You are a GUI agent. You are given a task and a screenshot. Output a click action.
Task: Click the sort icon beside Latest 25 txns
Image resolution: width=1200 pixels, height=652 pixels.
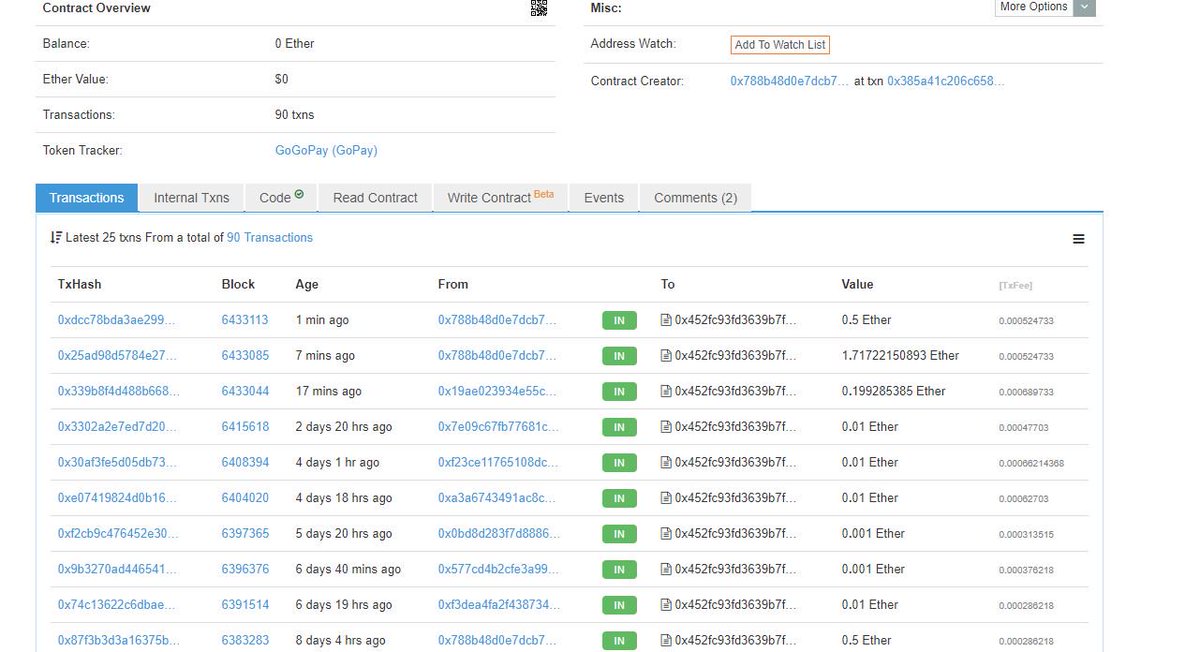[56, 238]
